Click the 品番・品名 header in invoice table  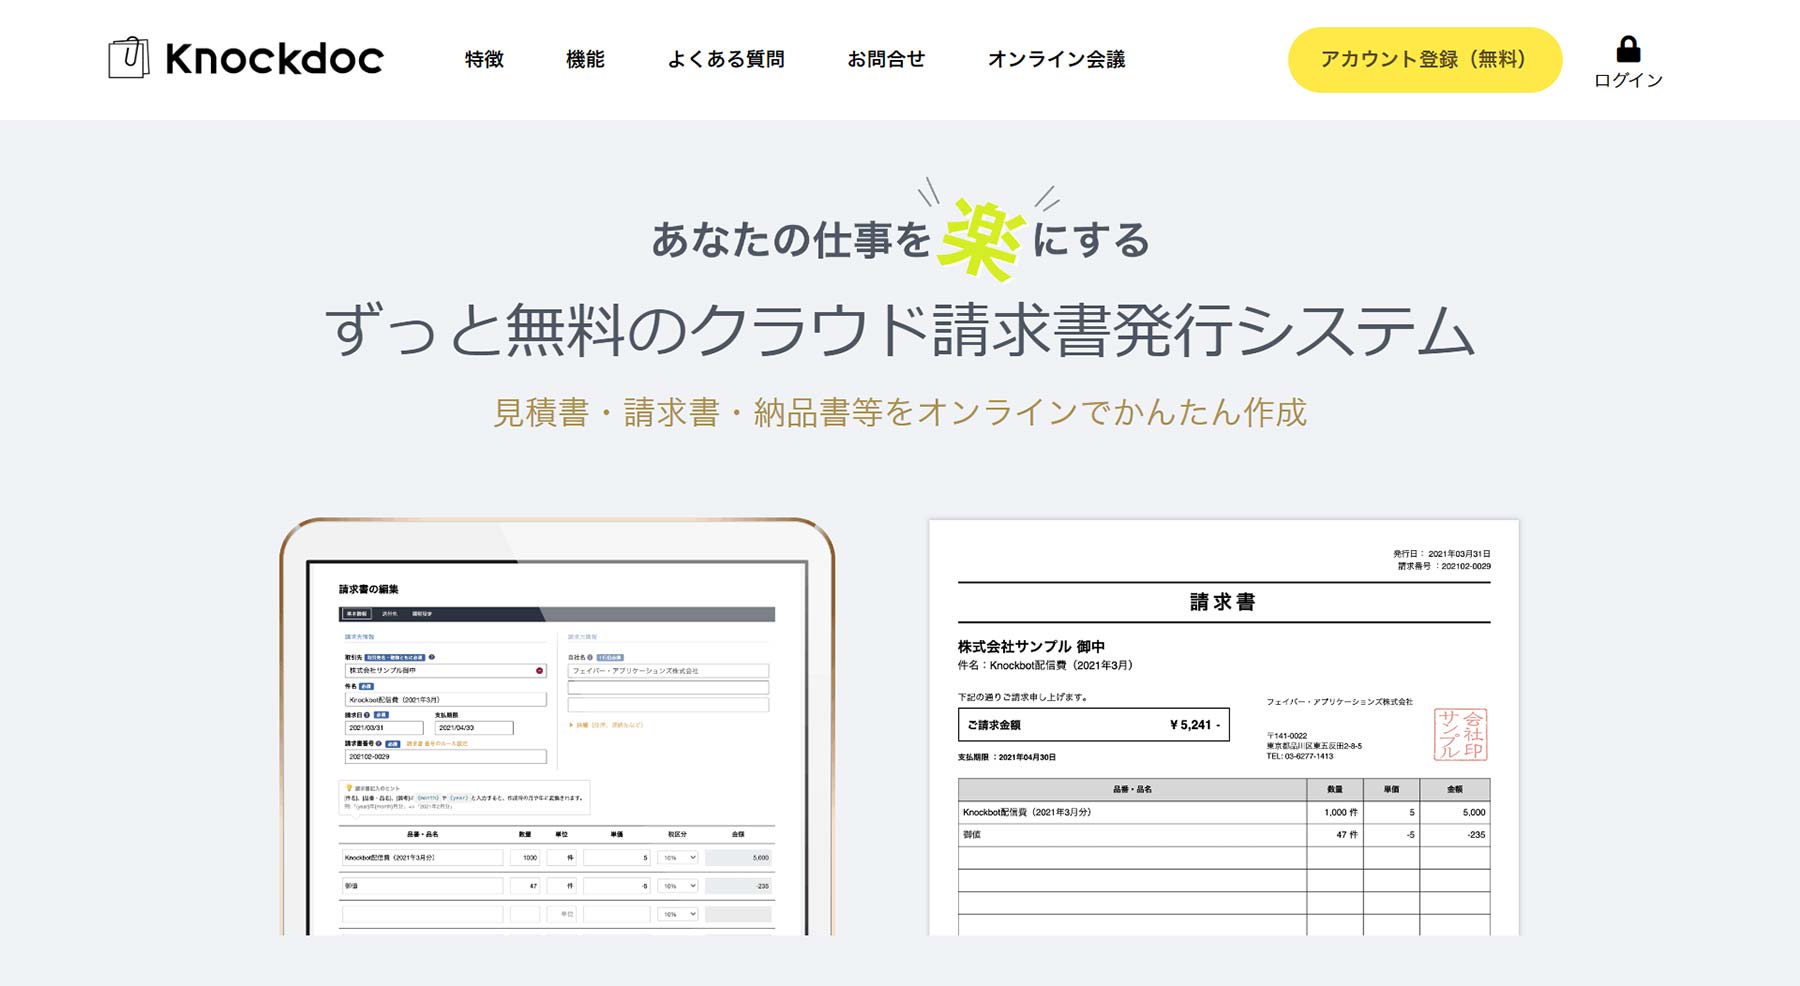click(x=1132, y=789)
